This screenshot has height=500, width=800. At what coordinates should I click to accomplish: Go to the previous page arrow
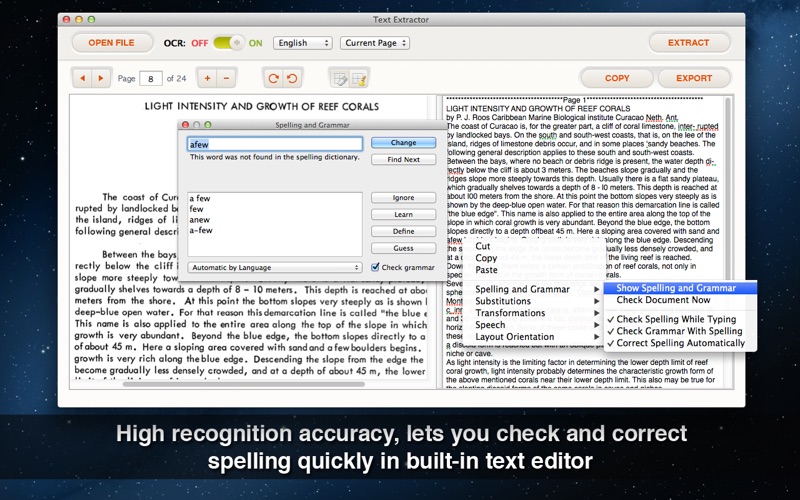[x=82, y=78]
